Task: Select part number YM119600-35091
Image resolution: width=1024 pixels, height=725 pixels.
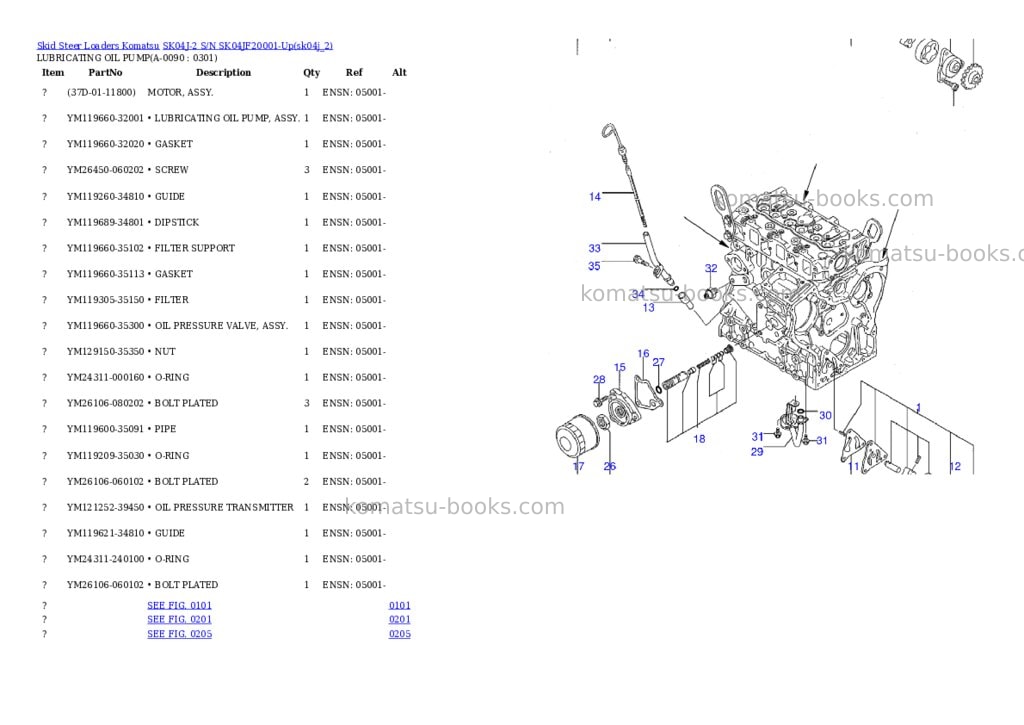Action: click(x=105, y=429)
